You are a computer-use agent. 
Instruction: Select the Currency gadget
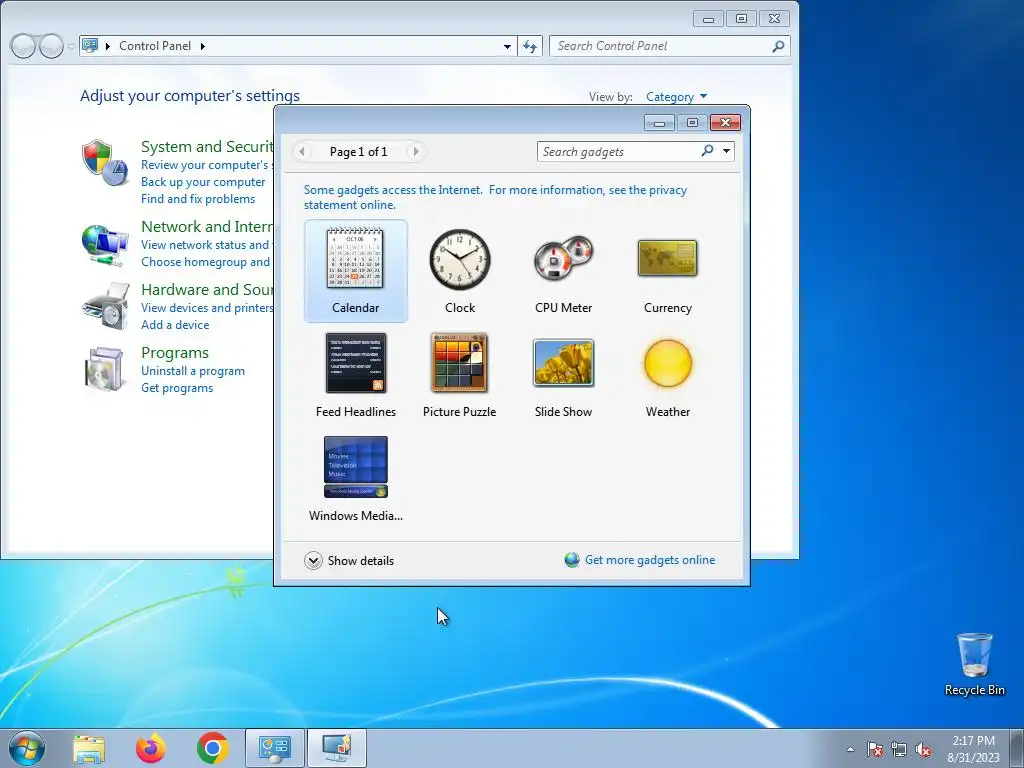click(x=667, y=271)
